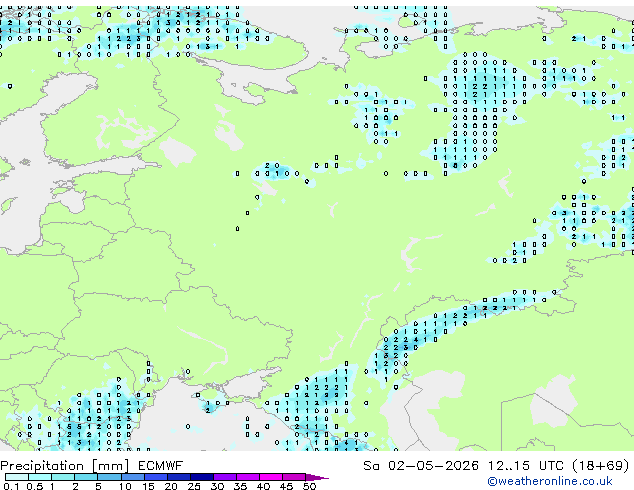This screenshot has height=490, width=634.
Task: Select the 30–35 mm purple legend swatch
Action: point(224,477)
